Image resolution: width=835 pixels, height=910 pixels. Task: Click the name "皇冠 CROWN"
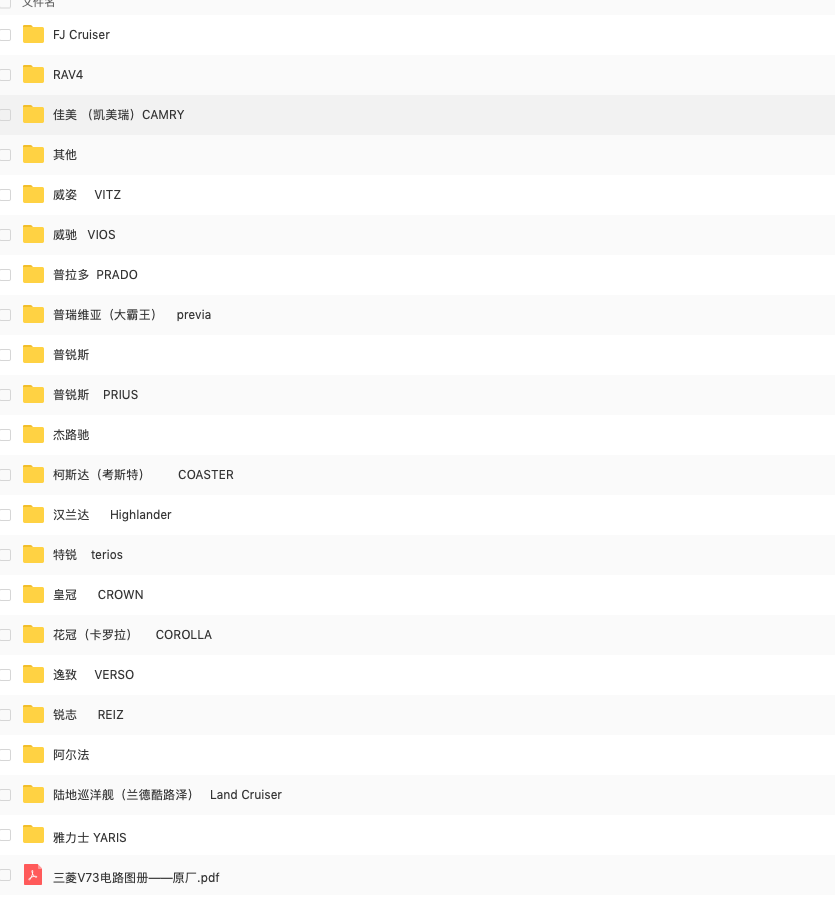98,595
